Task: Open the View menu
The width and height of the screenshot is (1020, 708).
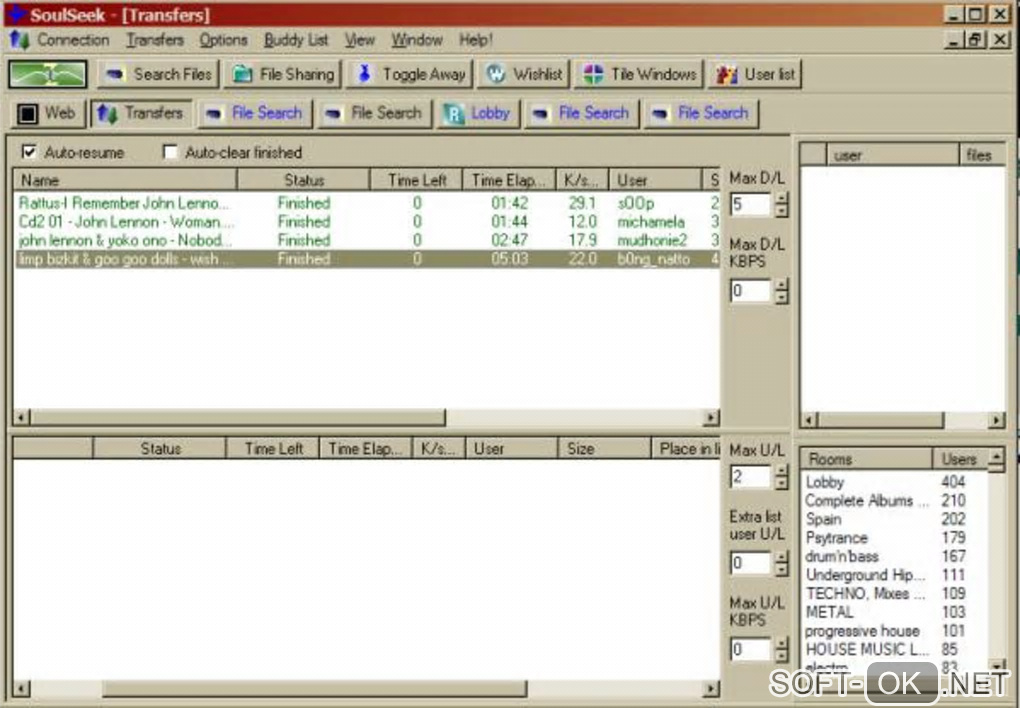Action: coord(360,40)
